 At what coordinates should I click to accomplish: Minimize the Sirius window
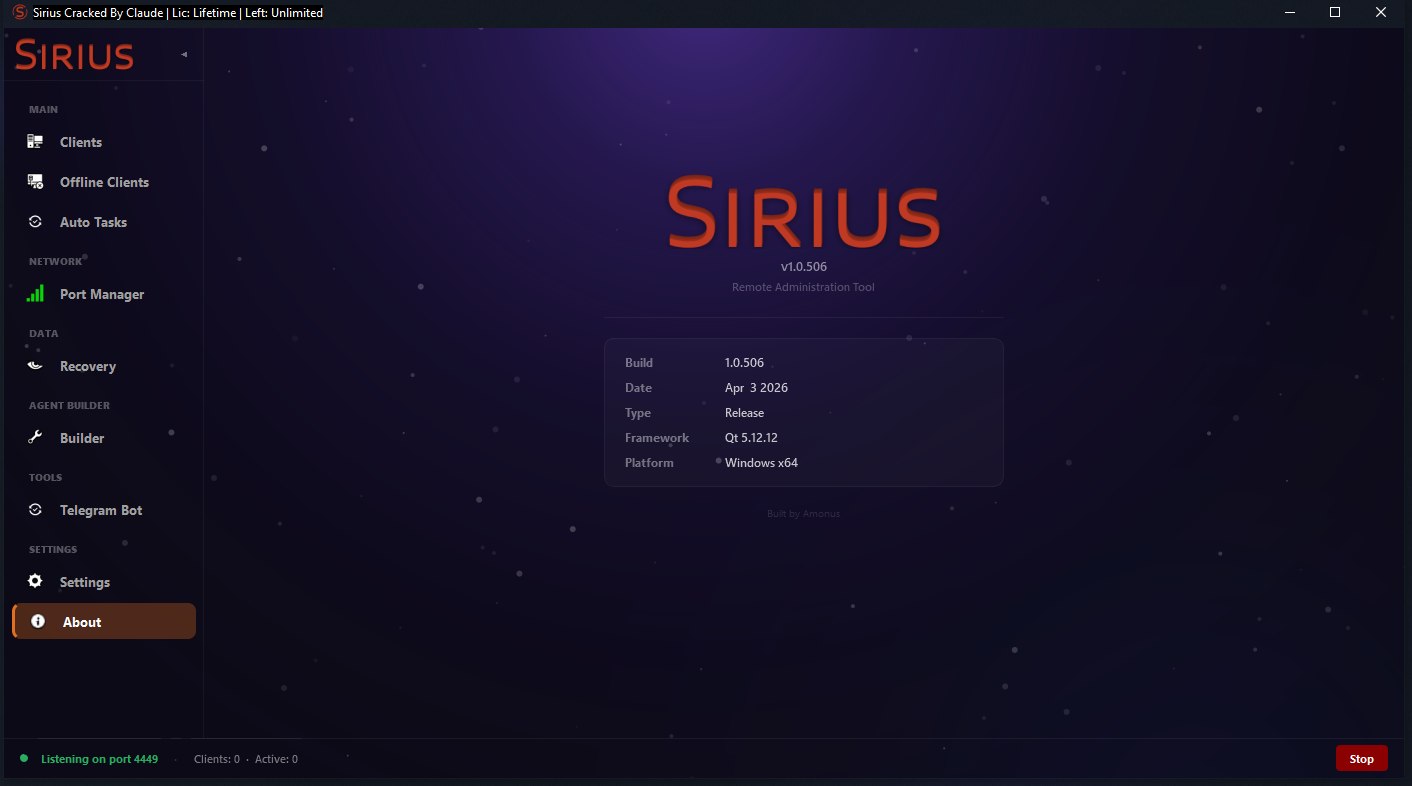[1288, 12]
